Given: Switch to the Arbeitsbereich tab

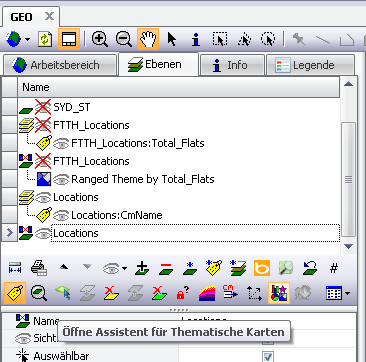Looking at the screenshot, I should tap(60, 65).
